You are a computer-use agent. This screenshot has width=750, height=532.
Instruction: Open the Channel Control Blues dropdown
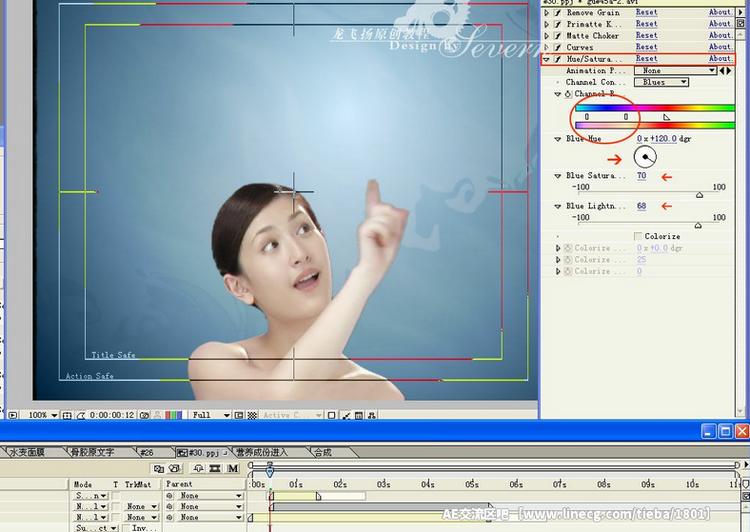[661, 82]
